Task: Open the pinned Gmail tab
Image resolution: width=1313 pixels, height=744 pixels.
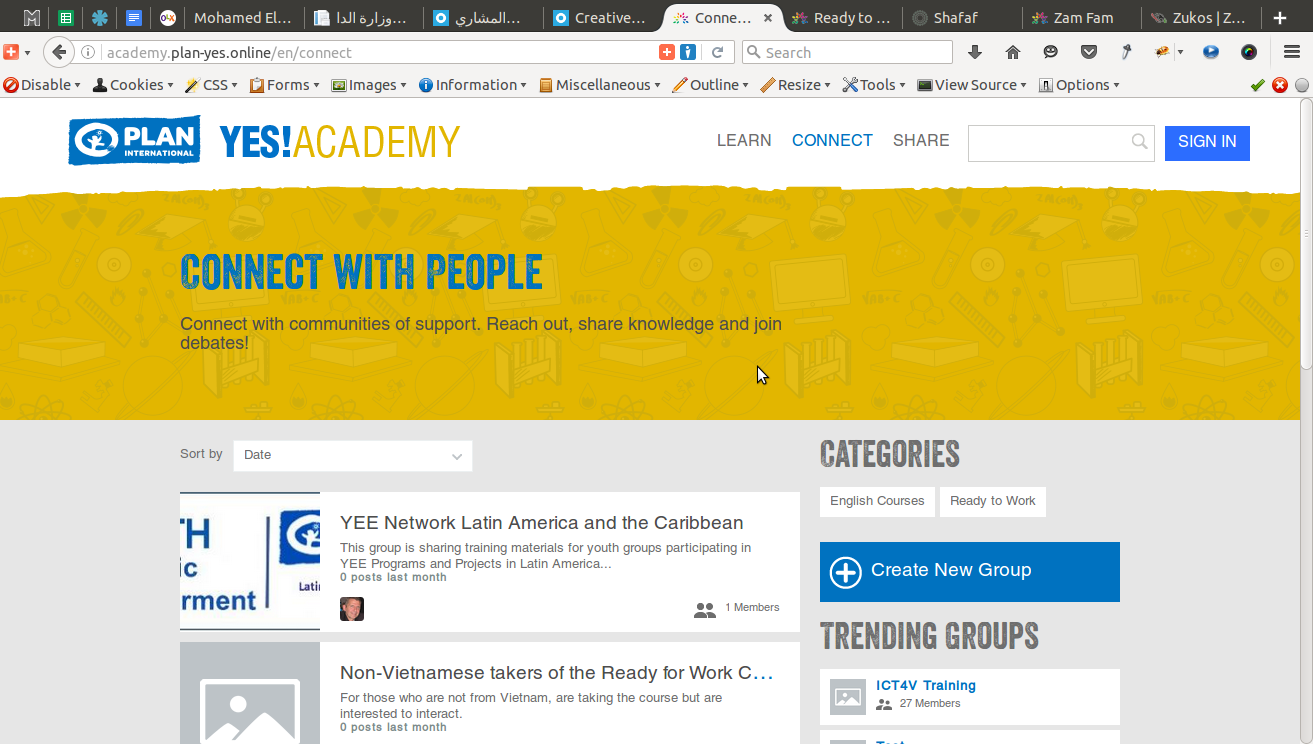Action: coord(32,18)
